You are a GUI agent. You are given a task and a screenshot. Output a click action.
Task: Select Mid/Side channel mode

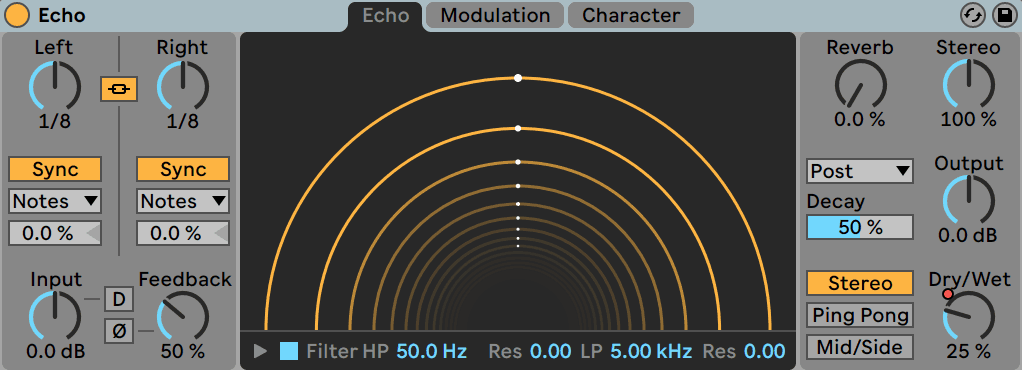tap(860, 347)
